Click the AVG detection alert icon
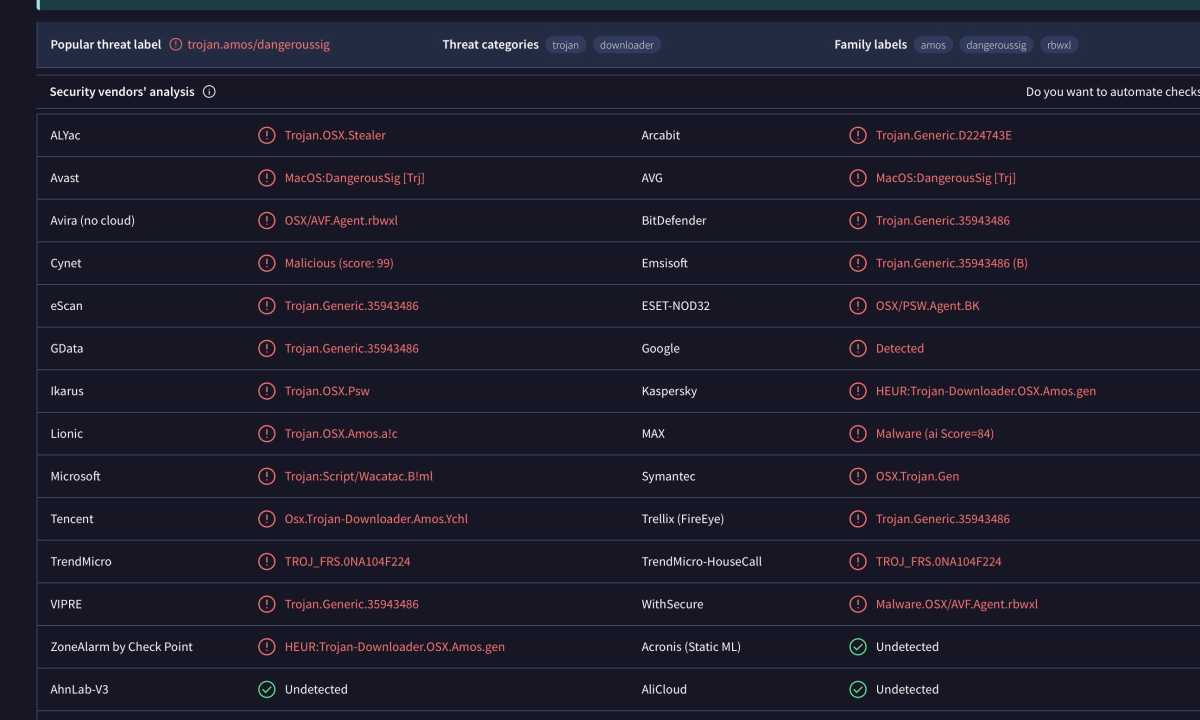 point(858,178)
